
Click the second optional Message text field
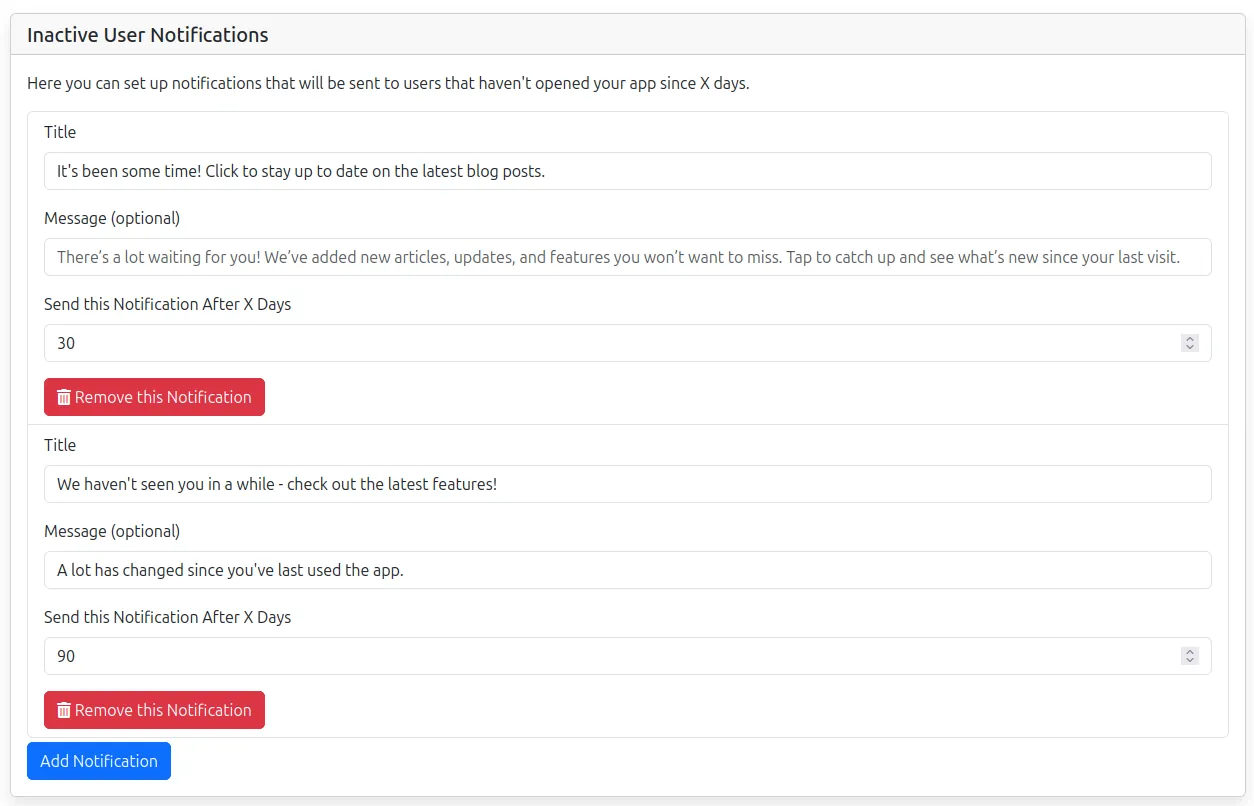tap(627, 569)
